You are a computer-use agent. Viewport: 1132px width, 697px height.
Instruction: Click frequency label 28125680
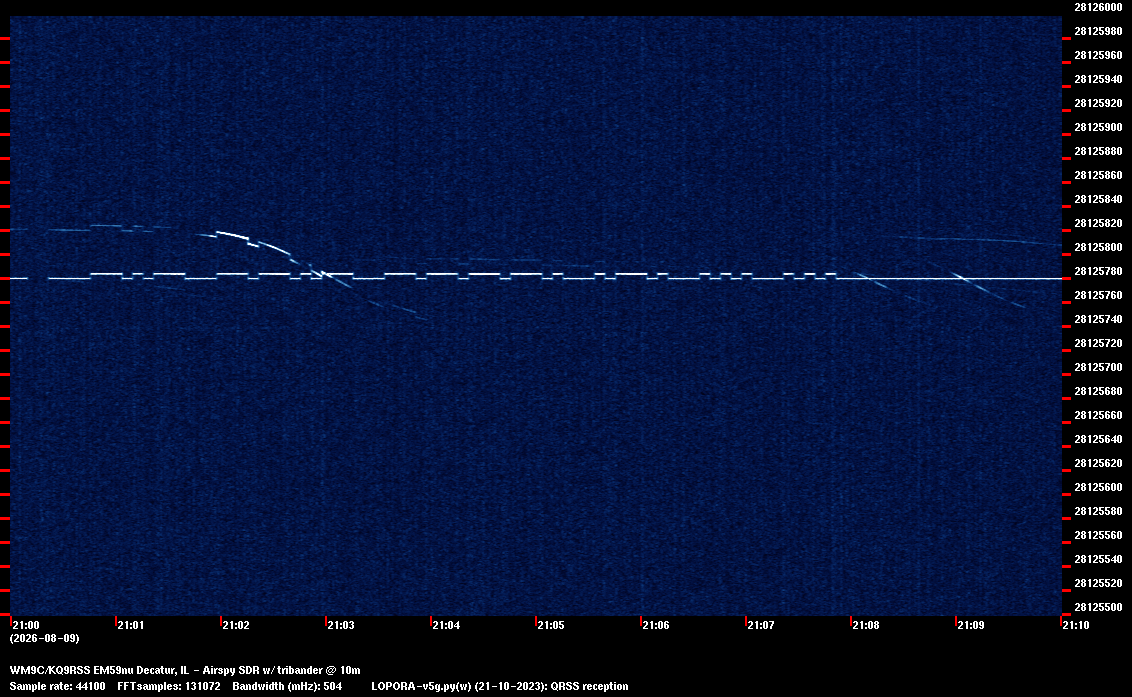click(x=1098, y=391)
